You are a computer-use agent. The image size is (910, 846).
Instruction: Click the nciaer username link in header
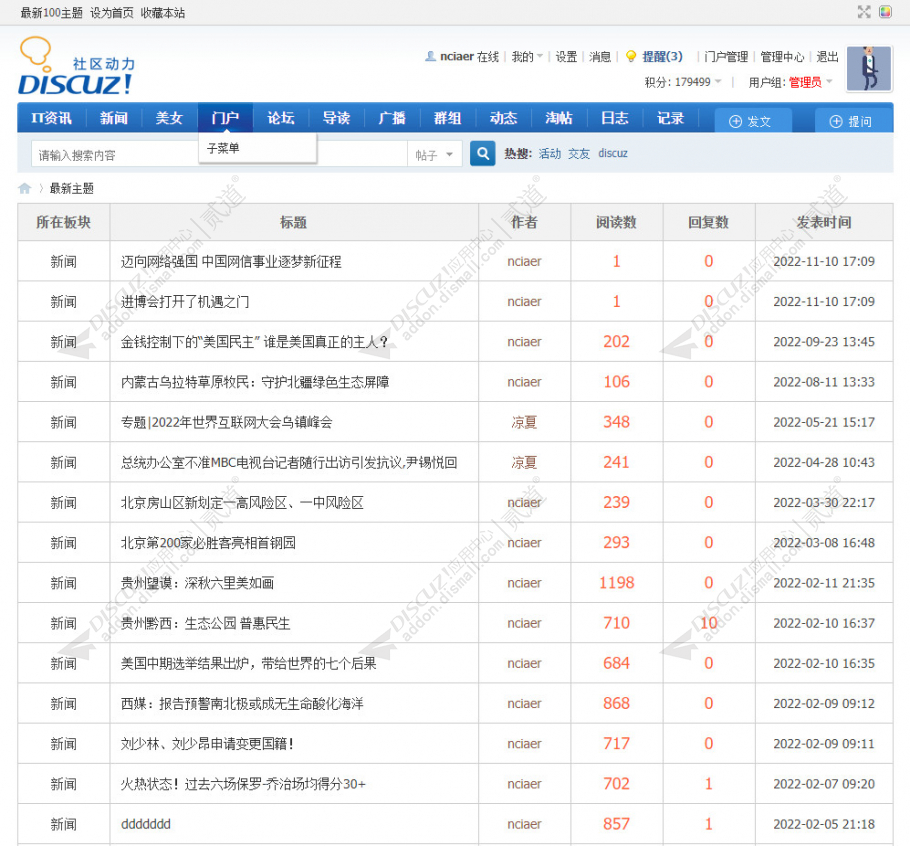(x=457, y=56)
